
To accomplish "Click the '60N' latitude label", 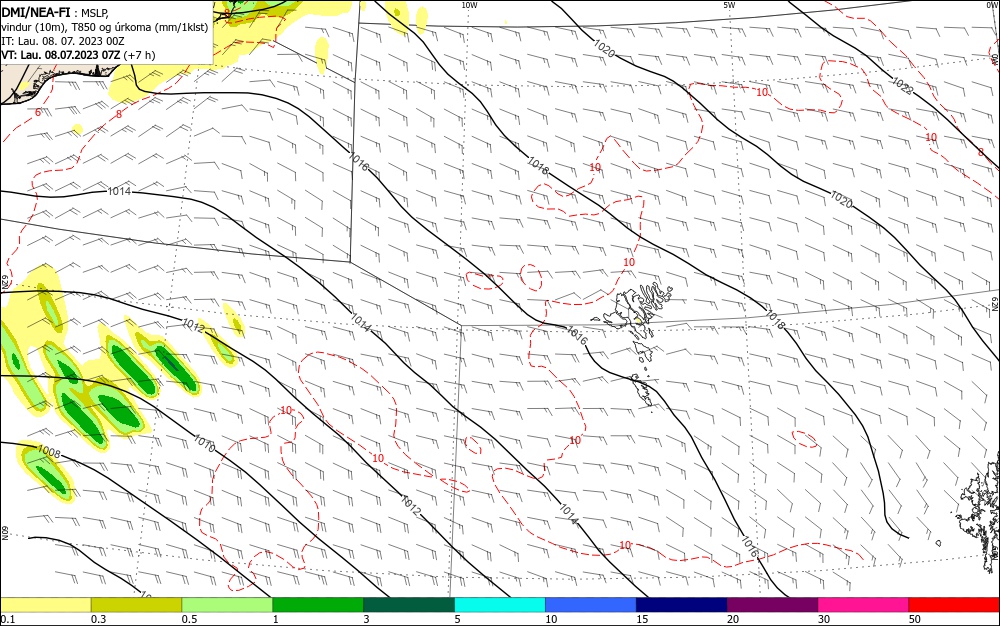I will click(4, 533).
